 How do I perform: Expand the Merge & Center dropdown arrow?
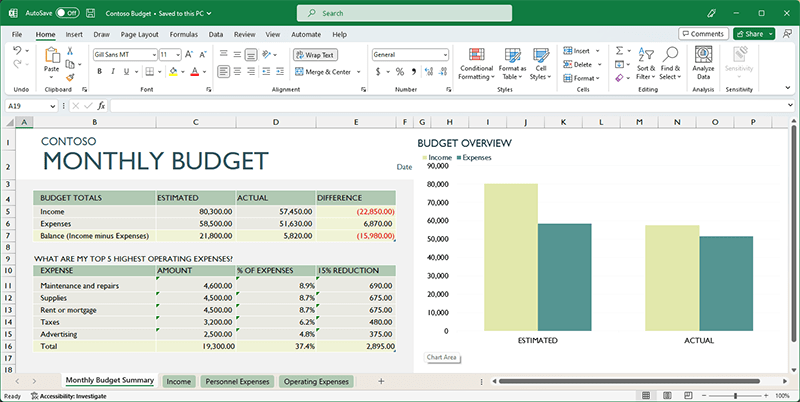click(357, 72)
